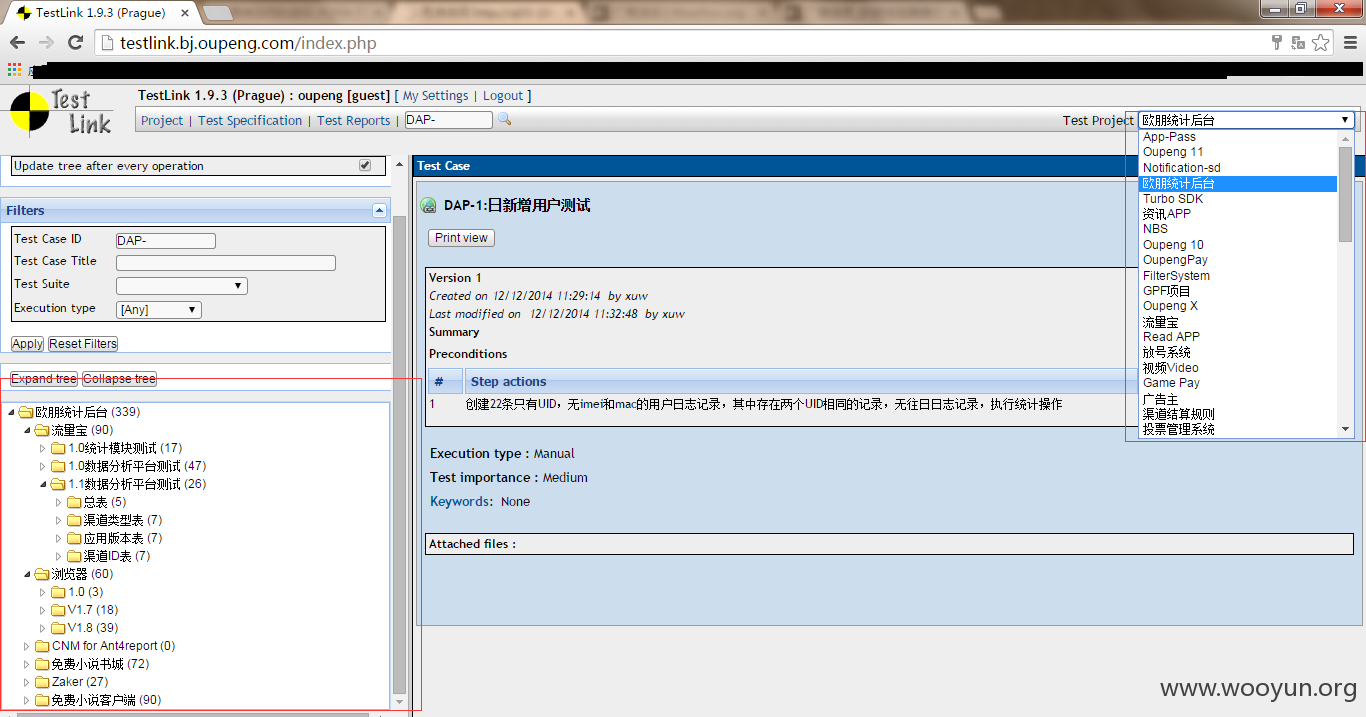Screen dimensions: 1366x717
Task: Click Reset Filters button
Action: click(x=83, y=344)
